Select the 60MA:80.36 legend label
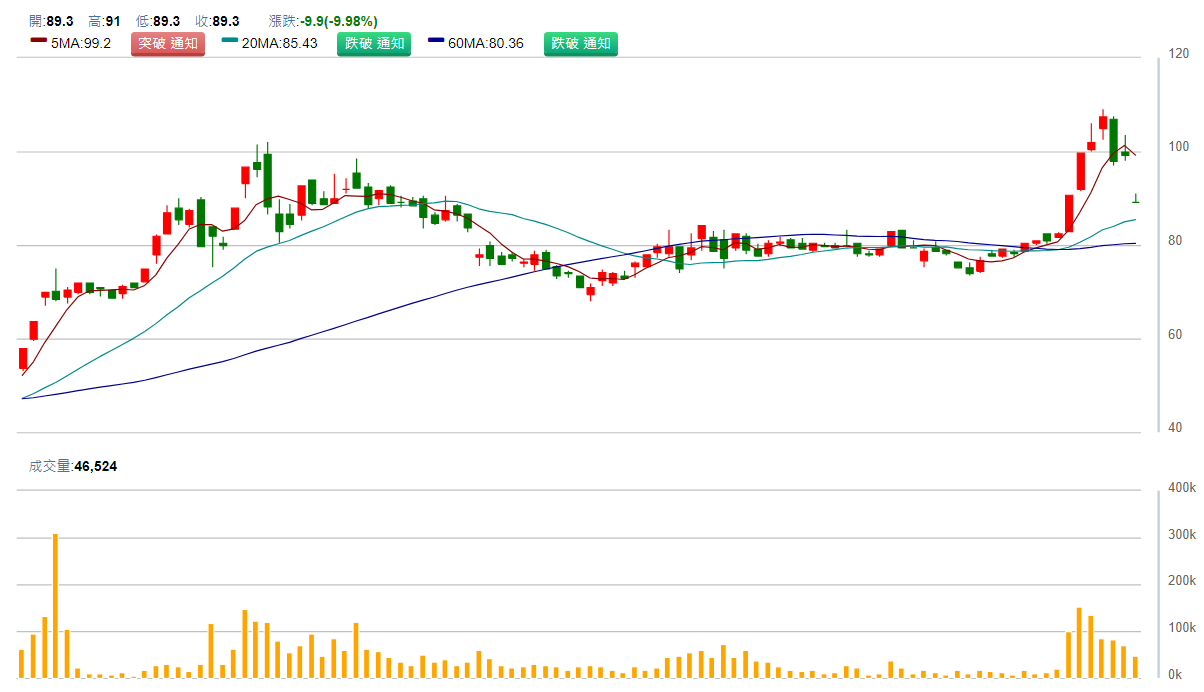The image size is (1204, 692). click(485, 44)
